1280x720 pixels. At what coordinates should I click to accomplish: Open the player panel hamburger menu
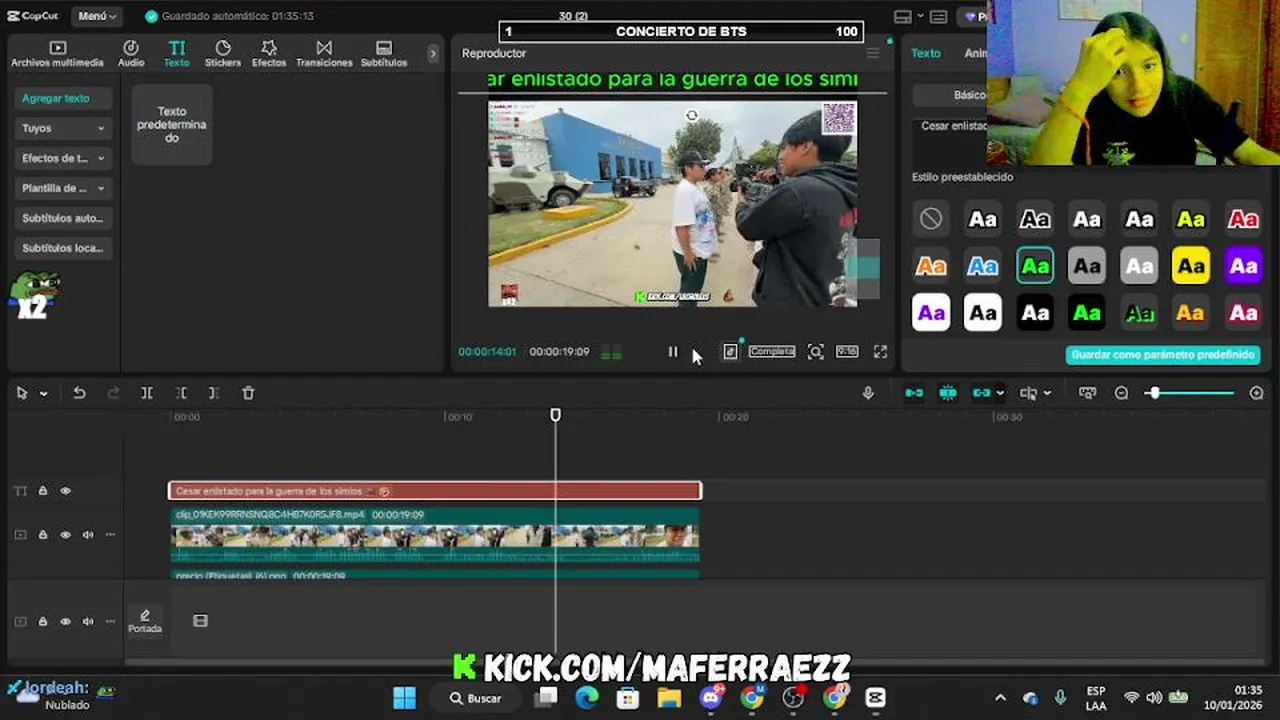[x=873, y=53]
